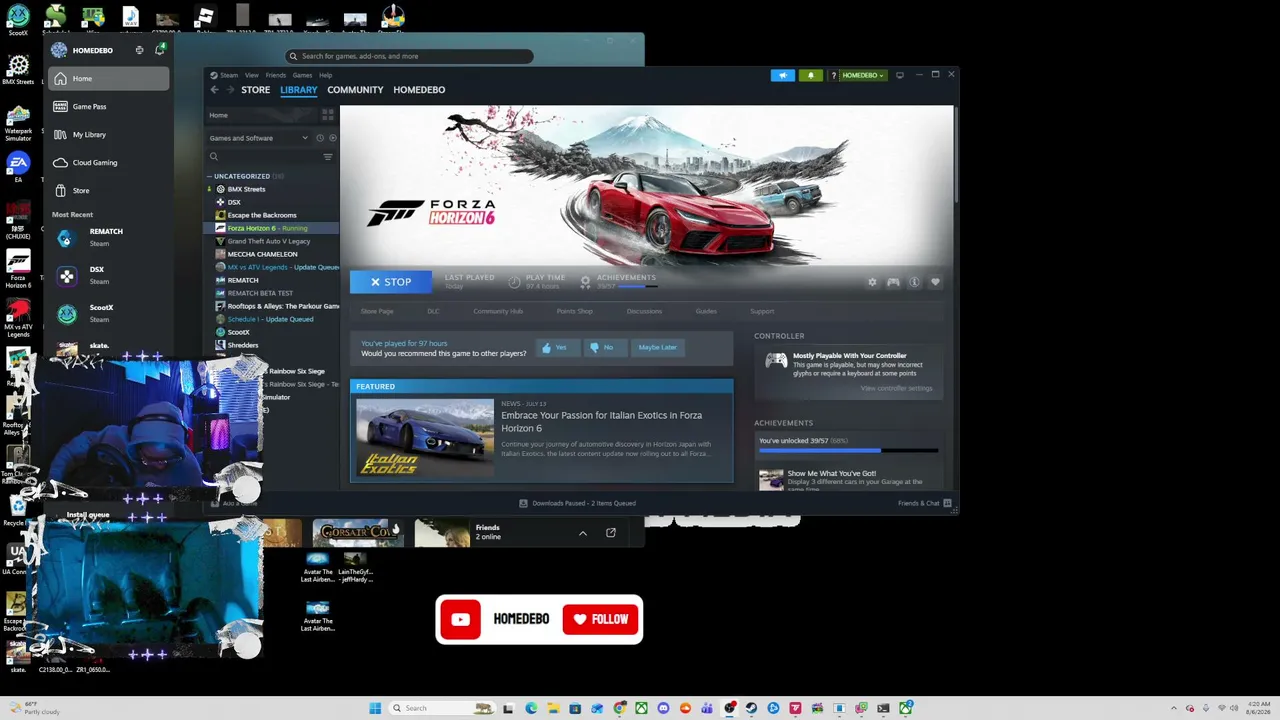Screen dimensions: 1280x720
Task: Open REMATCH in Xbox Most Recent list
Action: [x=108, y=237]
